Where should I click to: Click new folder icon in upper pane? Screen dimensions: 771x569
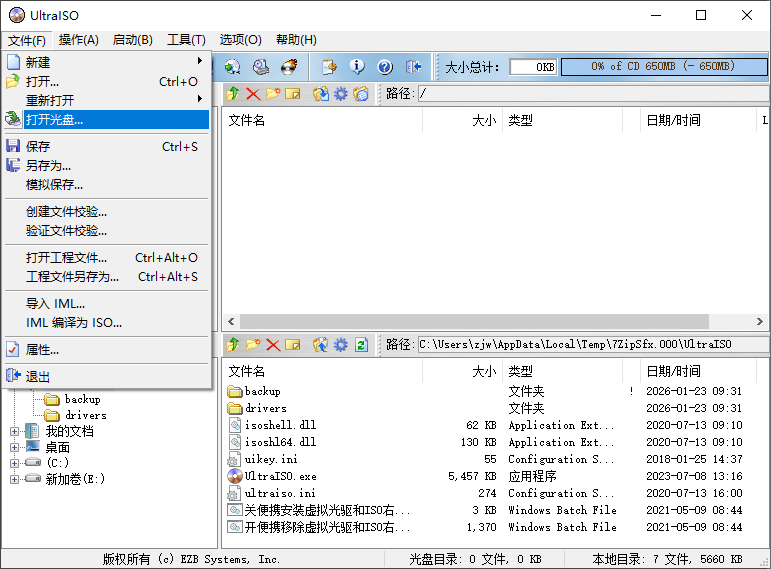[273, 93]
